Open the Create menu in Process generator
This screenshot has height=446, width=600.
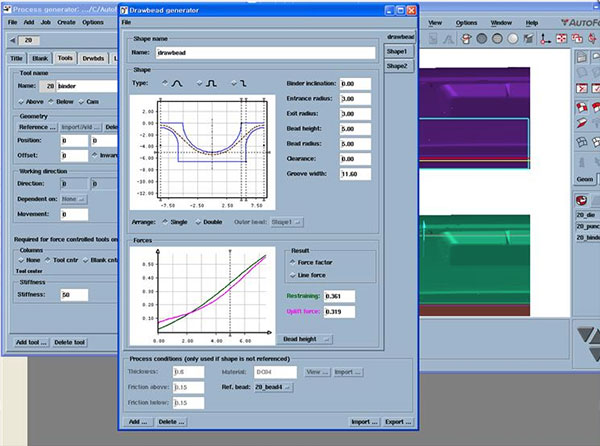[66, 22]
